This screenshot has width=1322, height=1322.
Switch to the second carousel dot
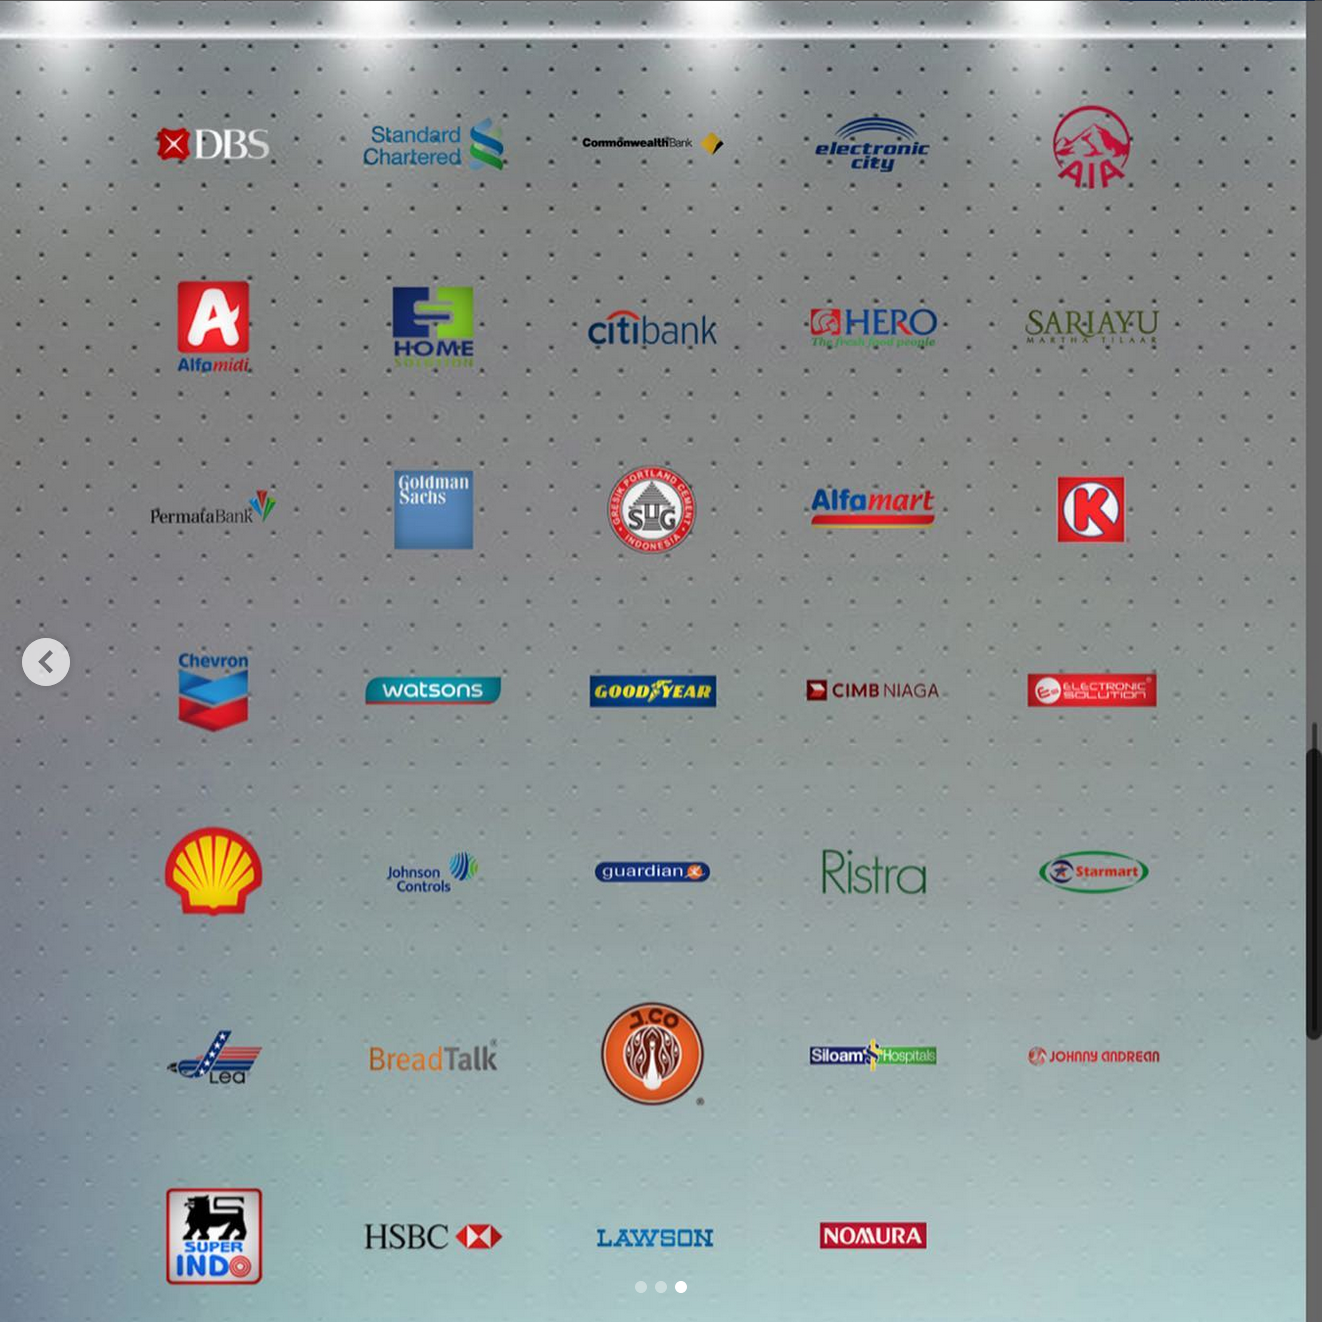(661, 1287)
